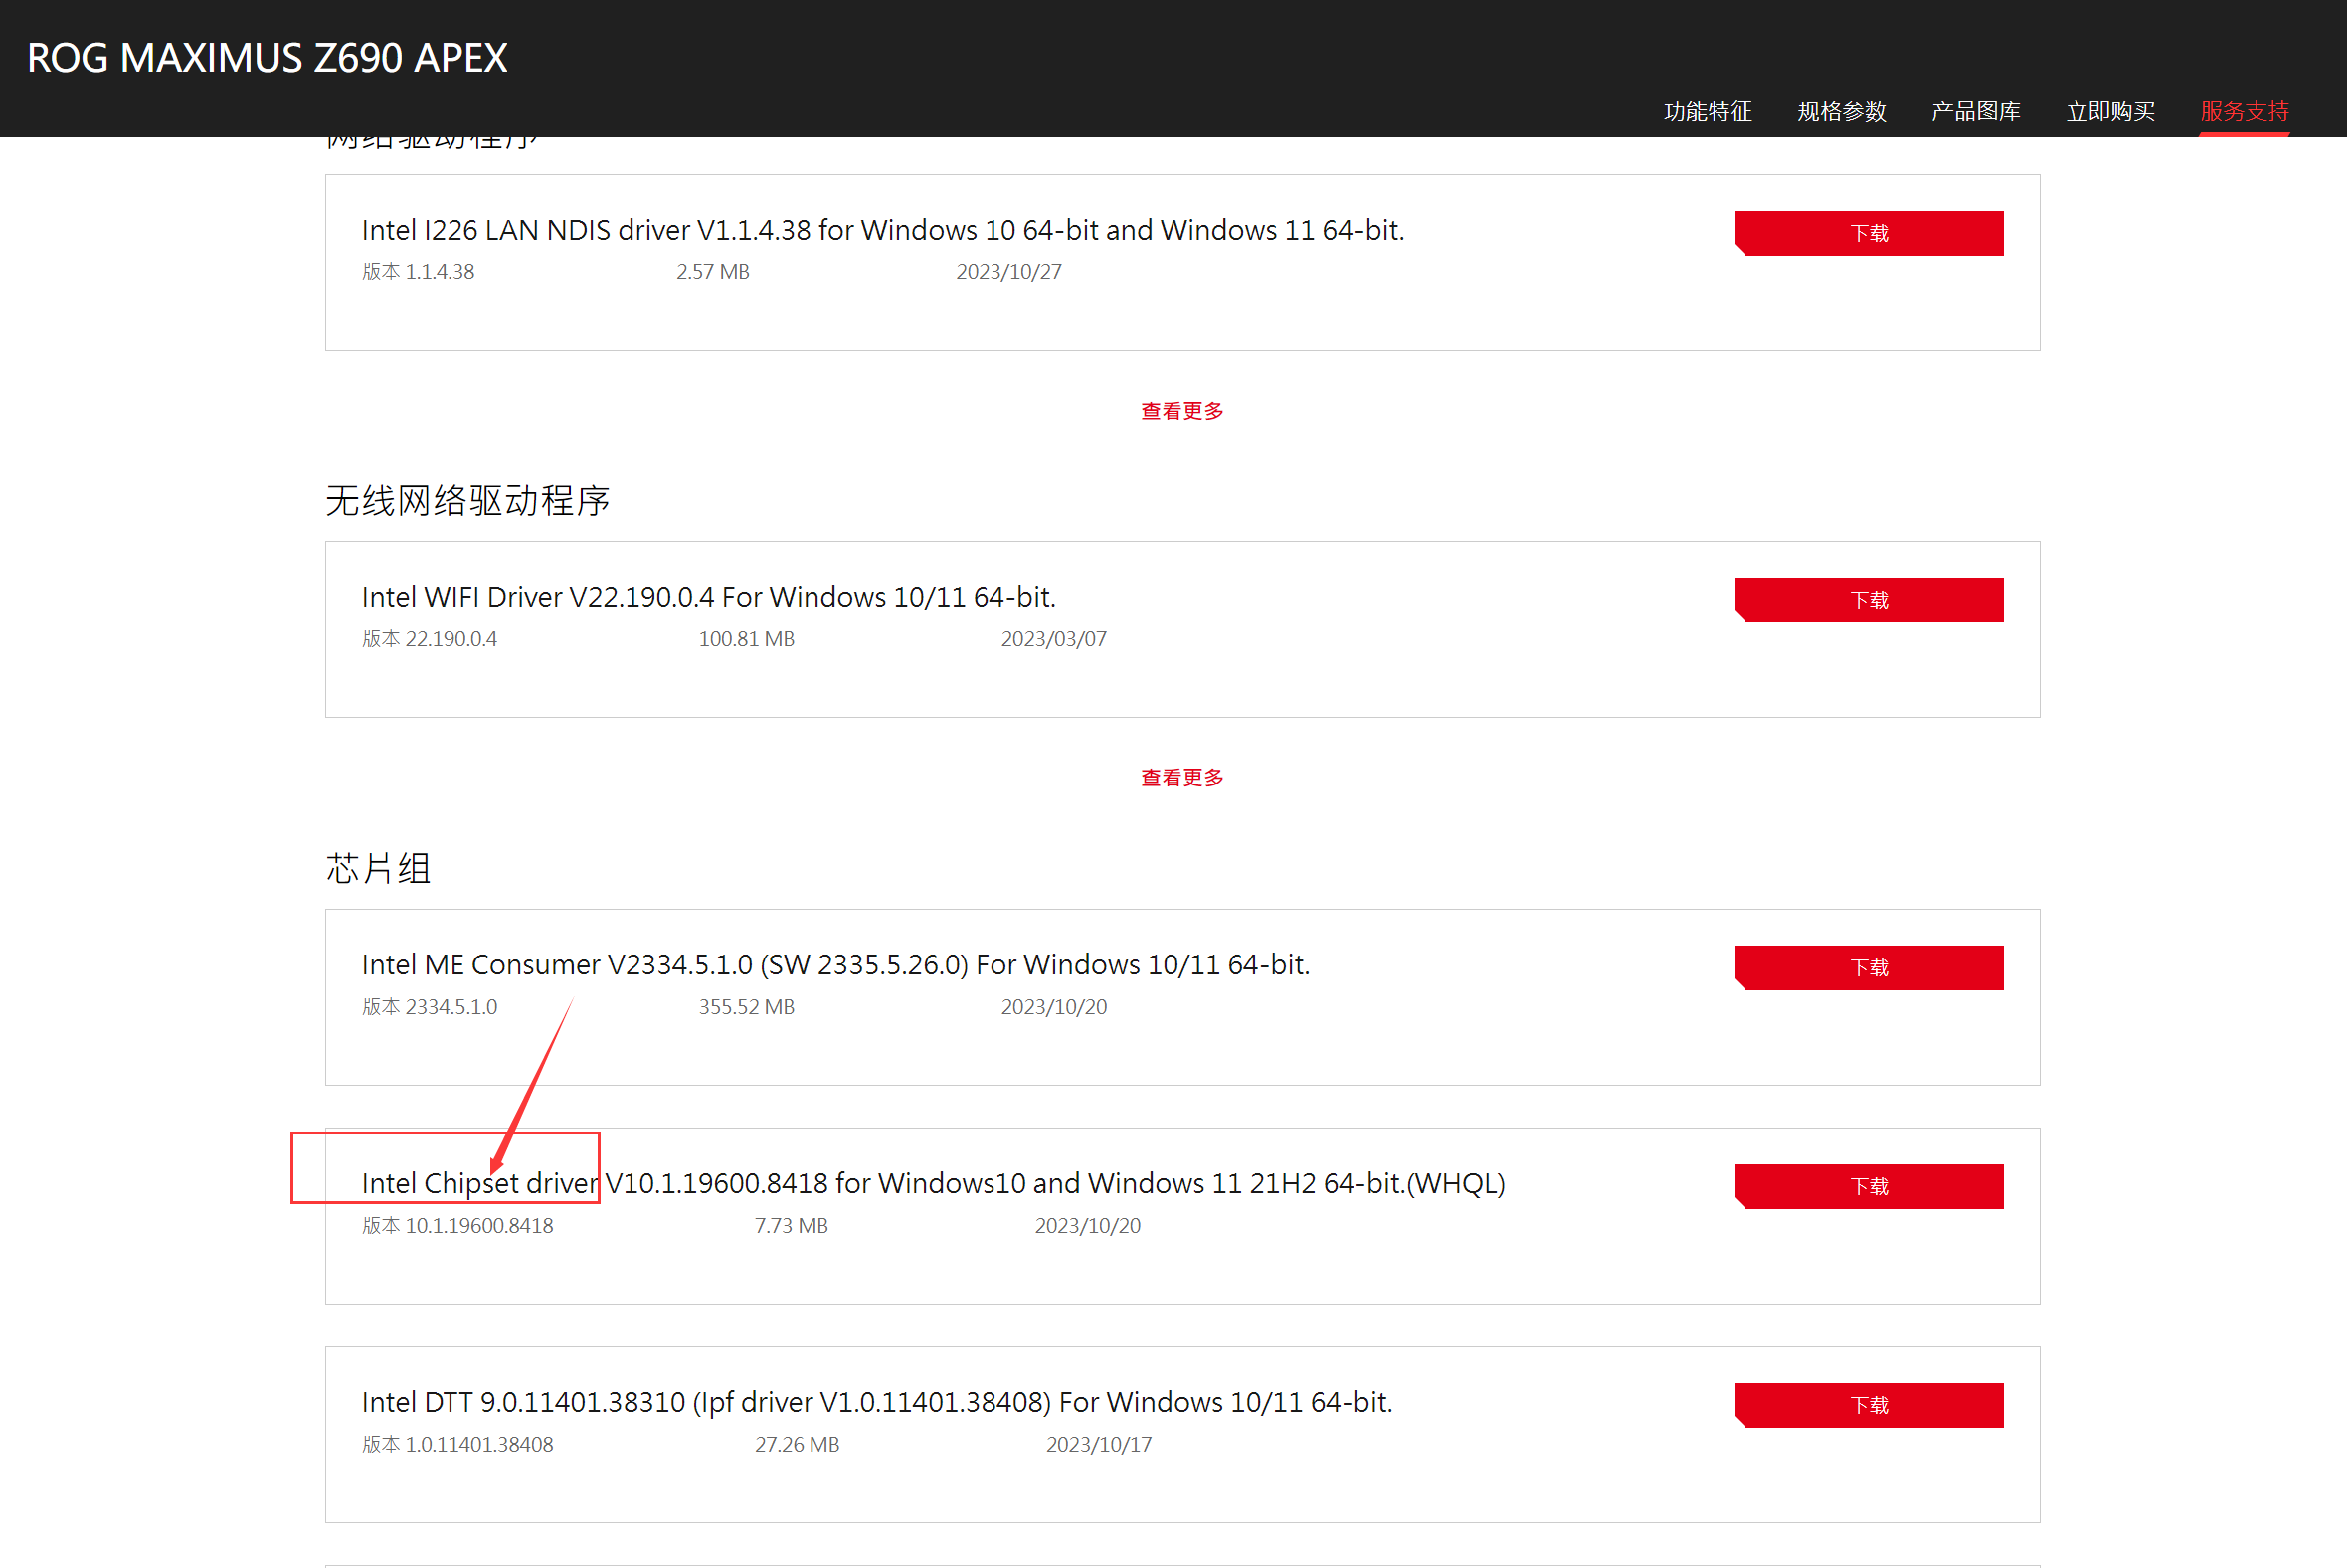
Task: Click the 无线网络驱动程序 section heading
Action: [467, 501]
